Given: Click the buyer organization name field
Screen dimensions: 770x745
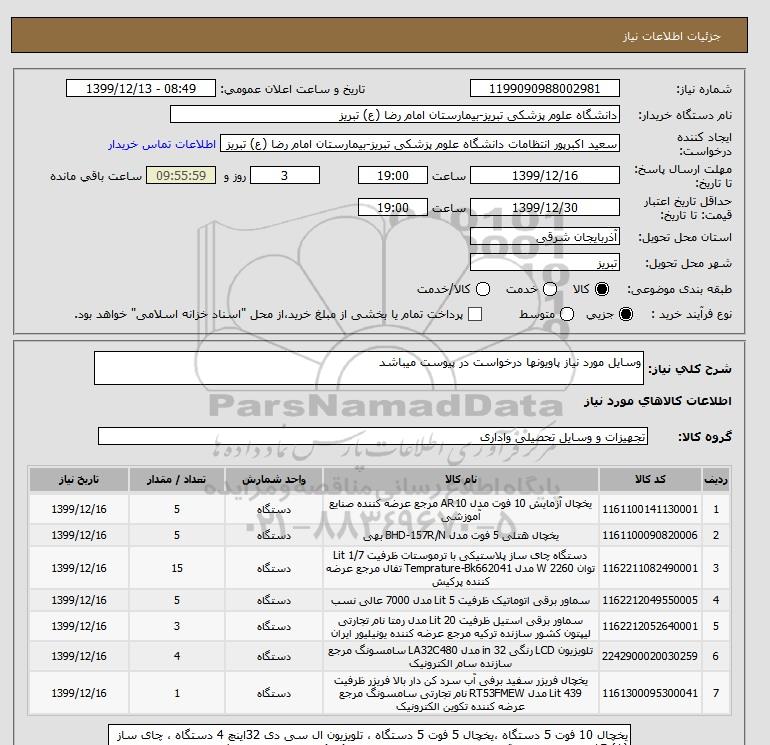Looking at the screenshot, I should tap(394, 114).
